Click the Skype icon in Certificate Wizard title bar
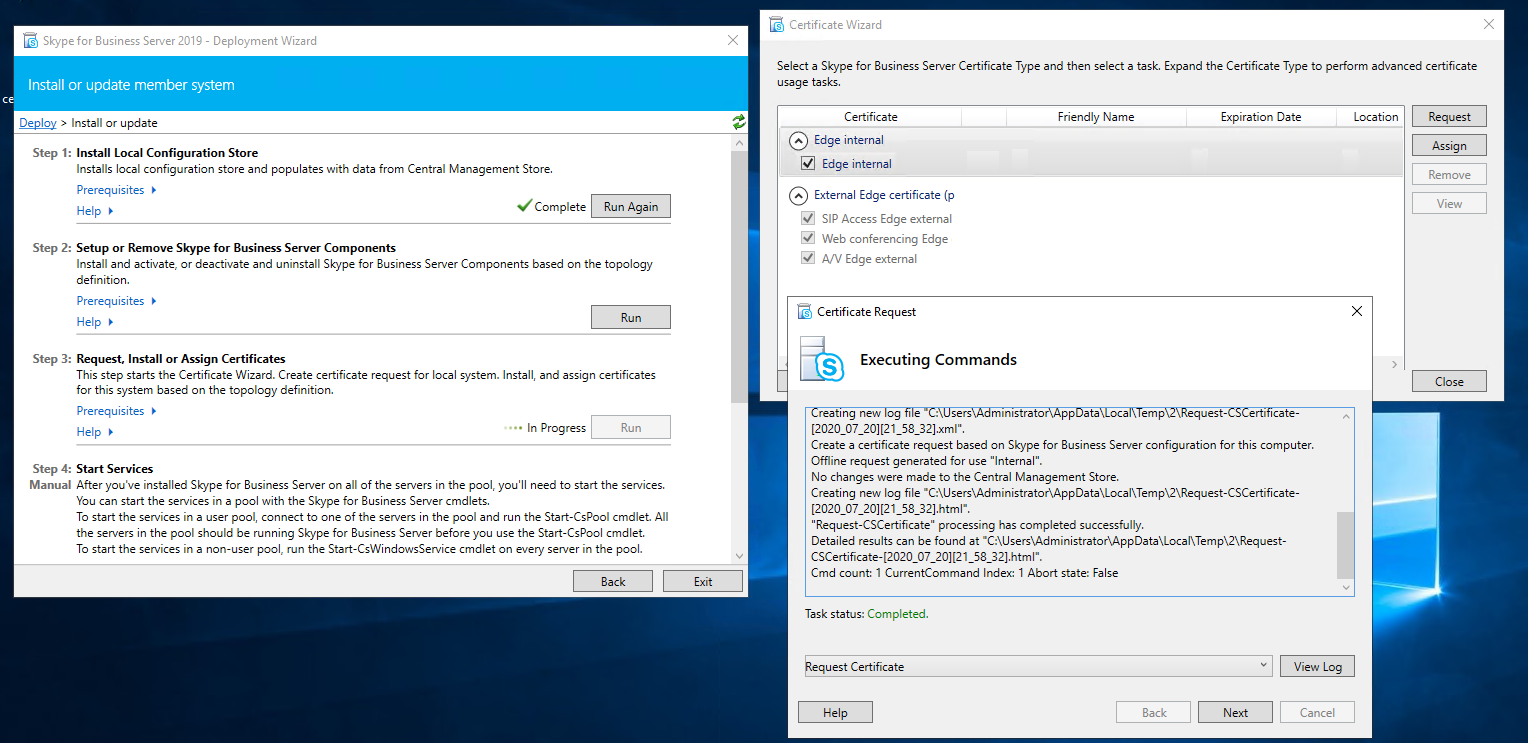This screenshot has height=743, width=1528. [776, 25]
